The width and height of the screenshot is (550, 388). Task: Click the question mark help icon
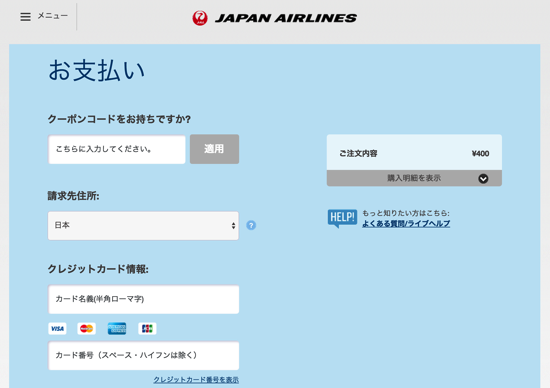(251, 225)
